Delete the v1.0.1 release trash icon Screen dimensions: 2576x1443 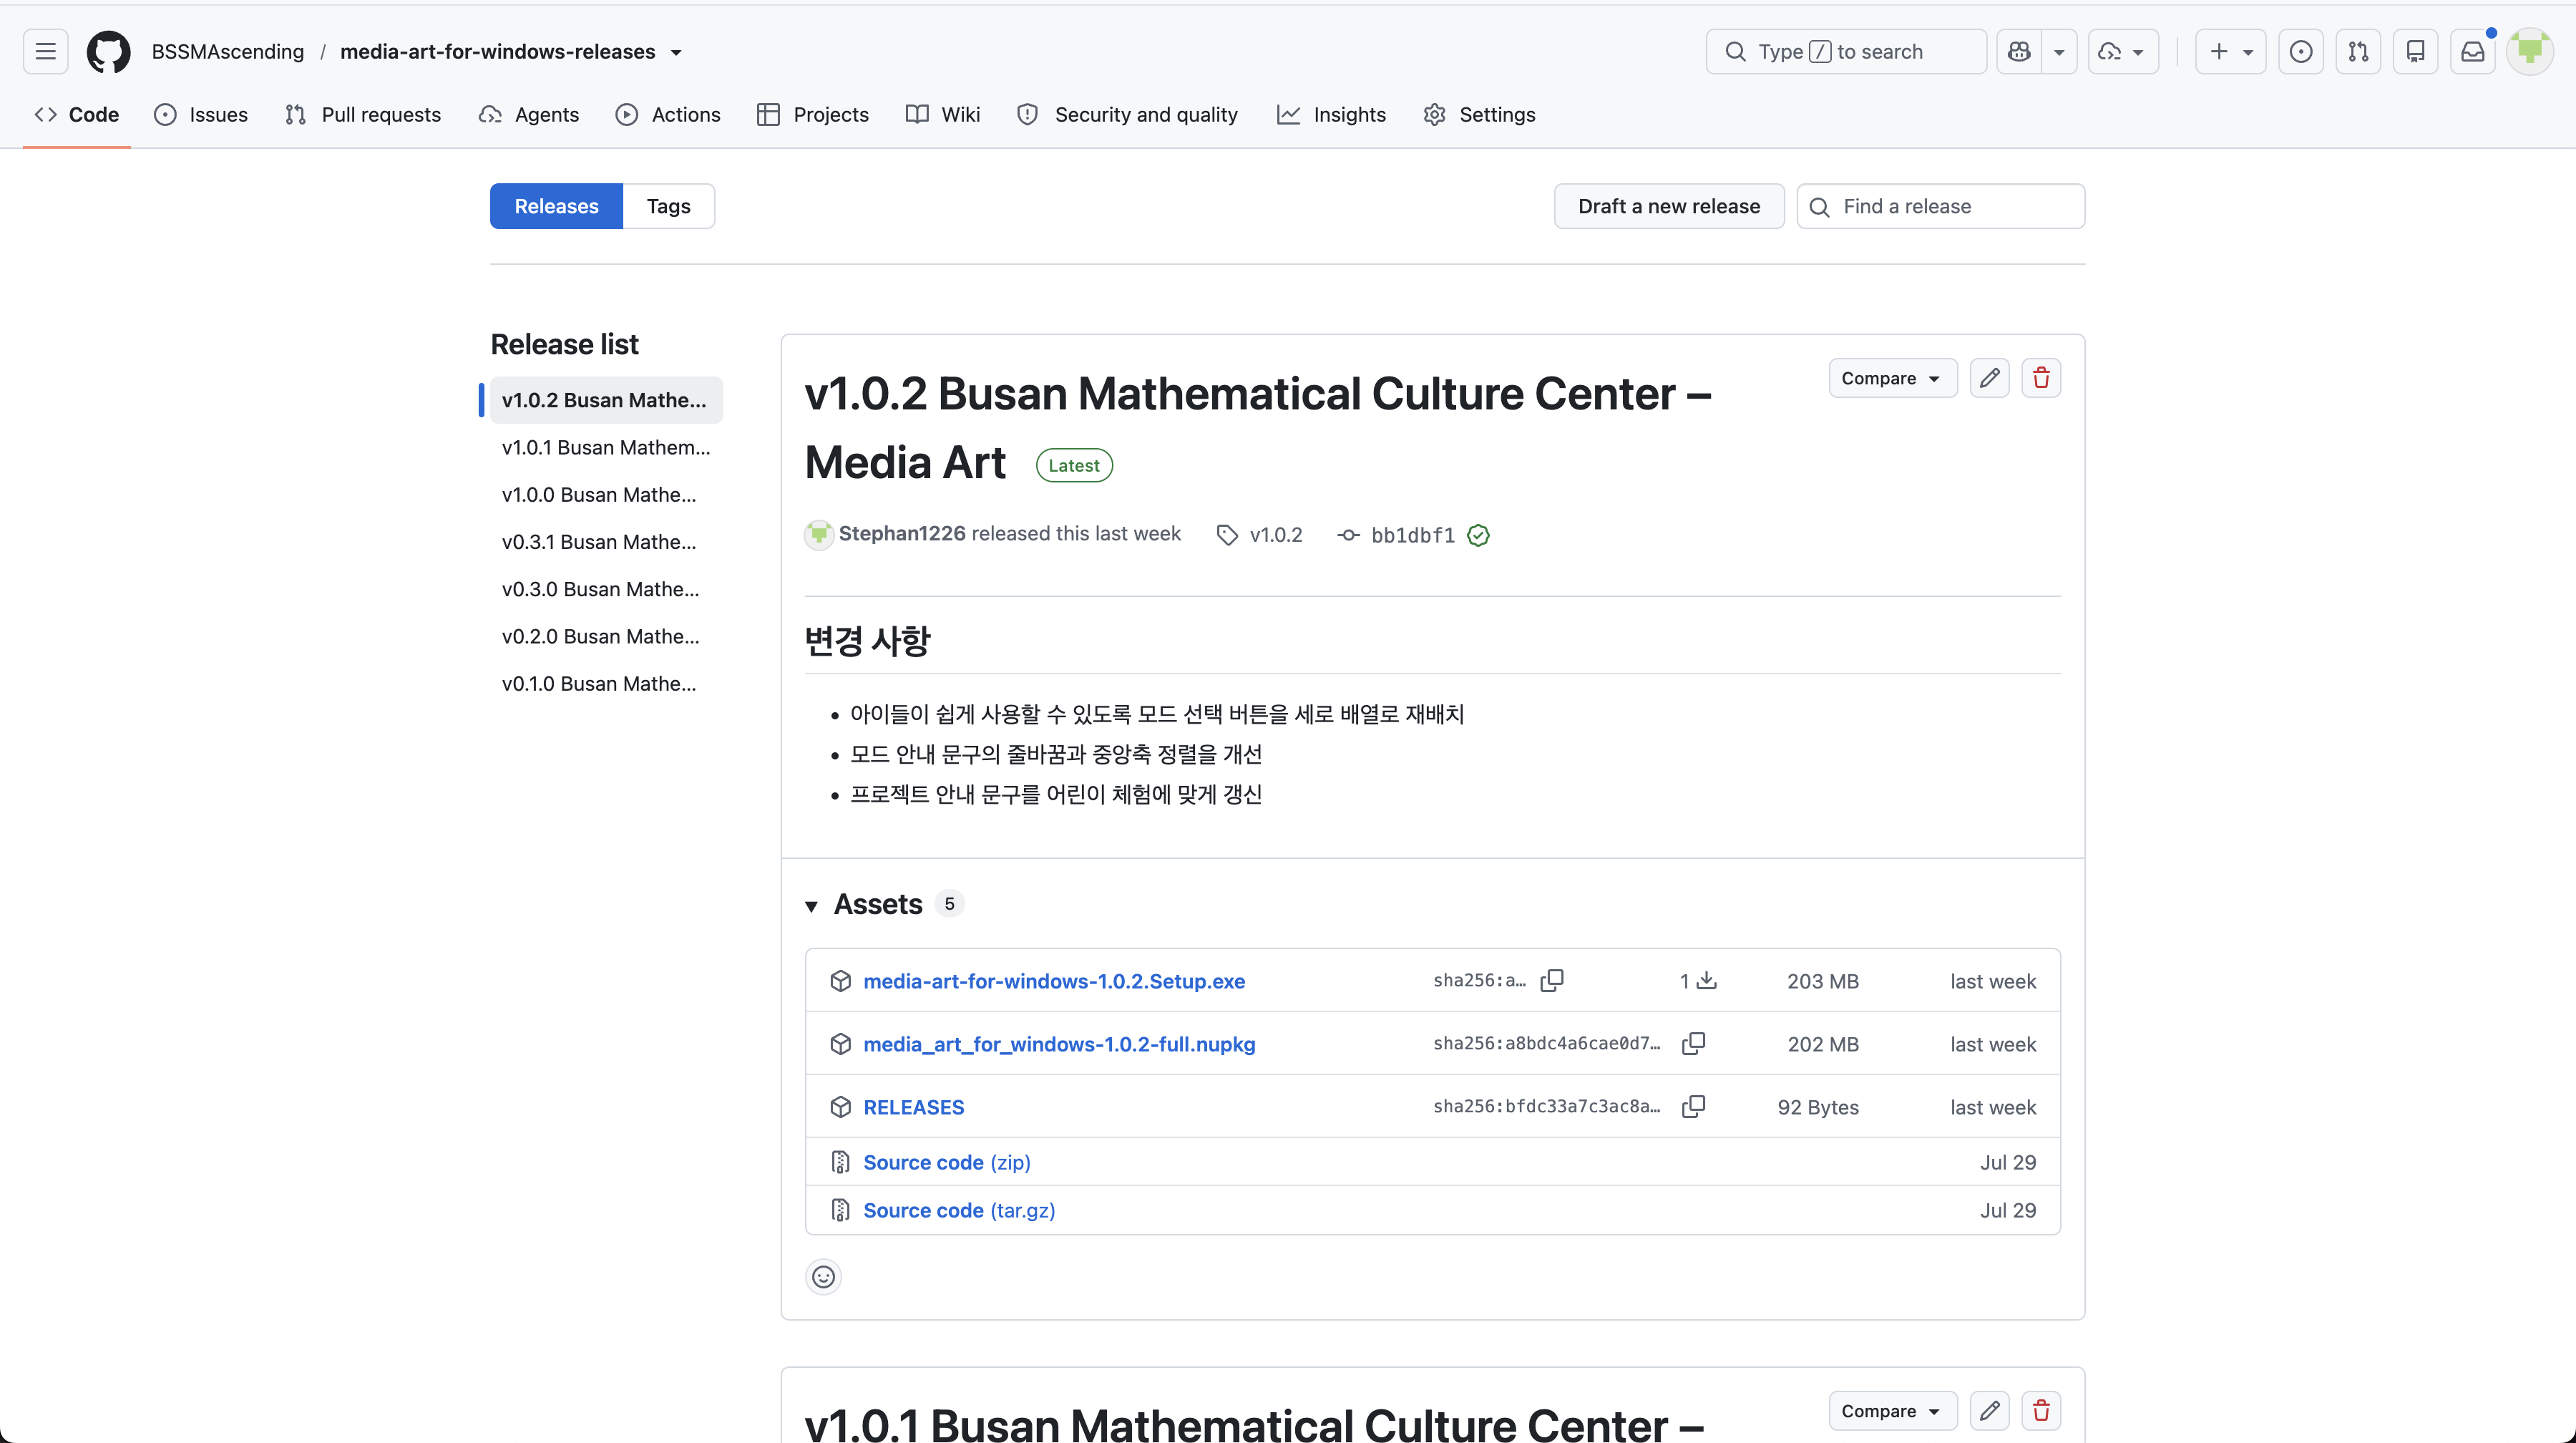(2041, 1411)
